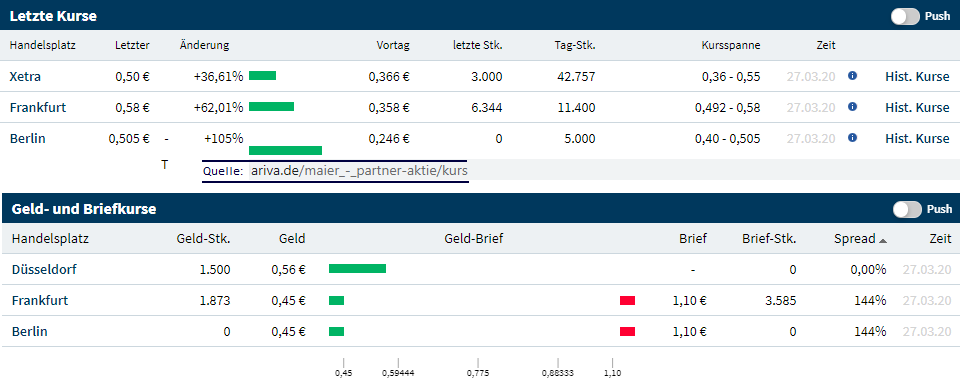Viewport: 960px width, 385px height.
Task: Open Berlin link in Letzte Kurse table
Action: 28,138
